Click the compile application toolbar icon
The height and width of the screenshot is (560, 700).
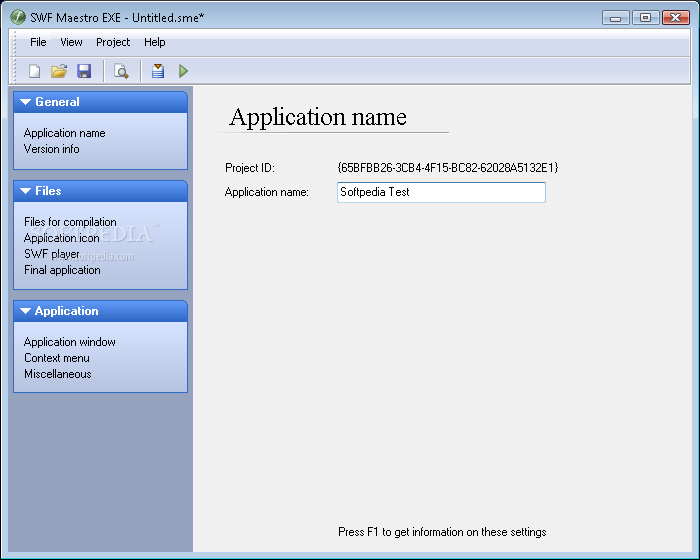click(x=158, y=71)
